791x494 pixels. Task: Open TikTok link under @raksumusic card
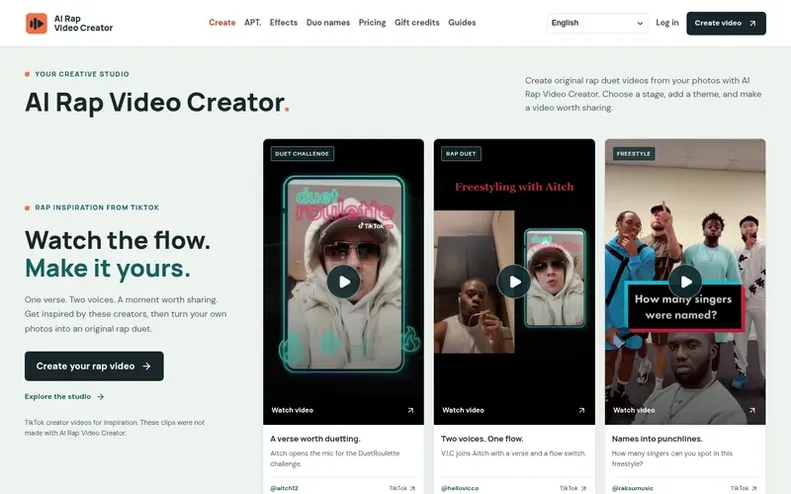[744, 488]
